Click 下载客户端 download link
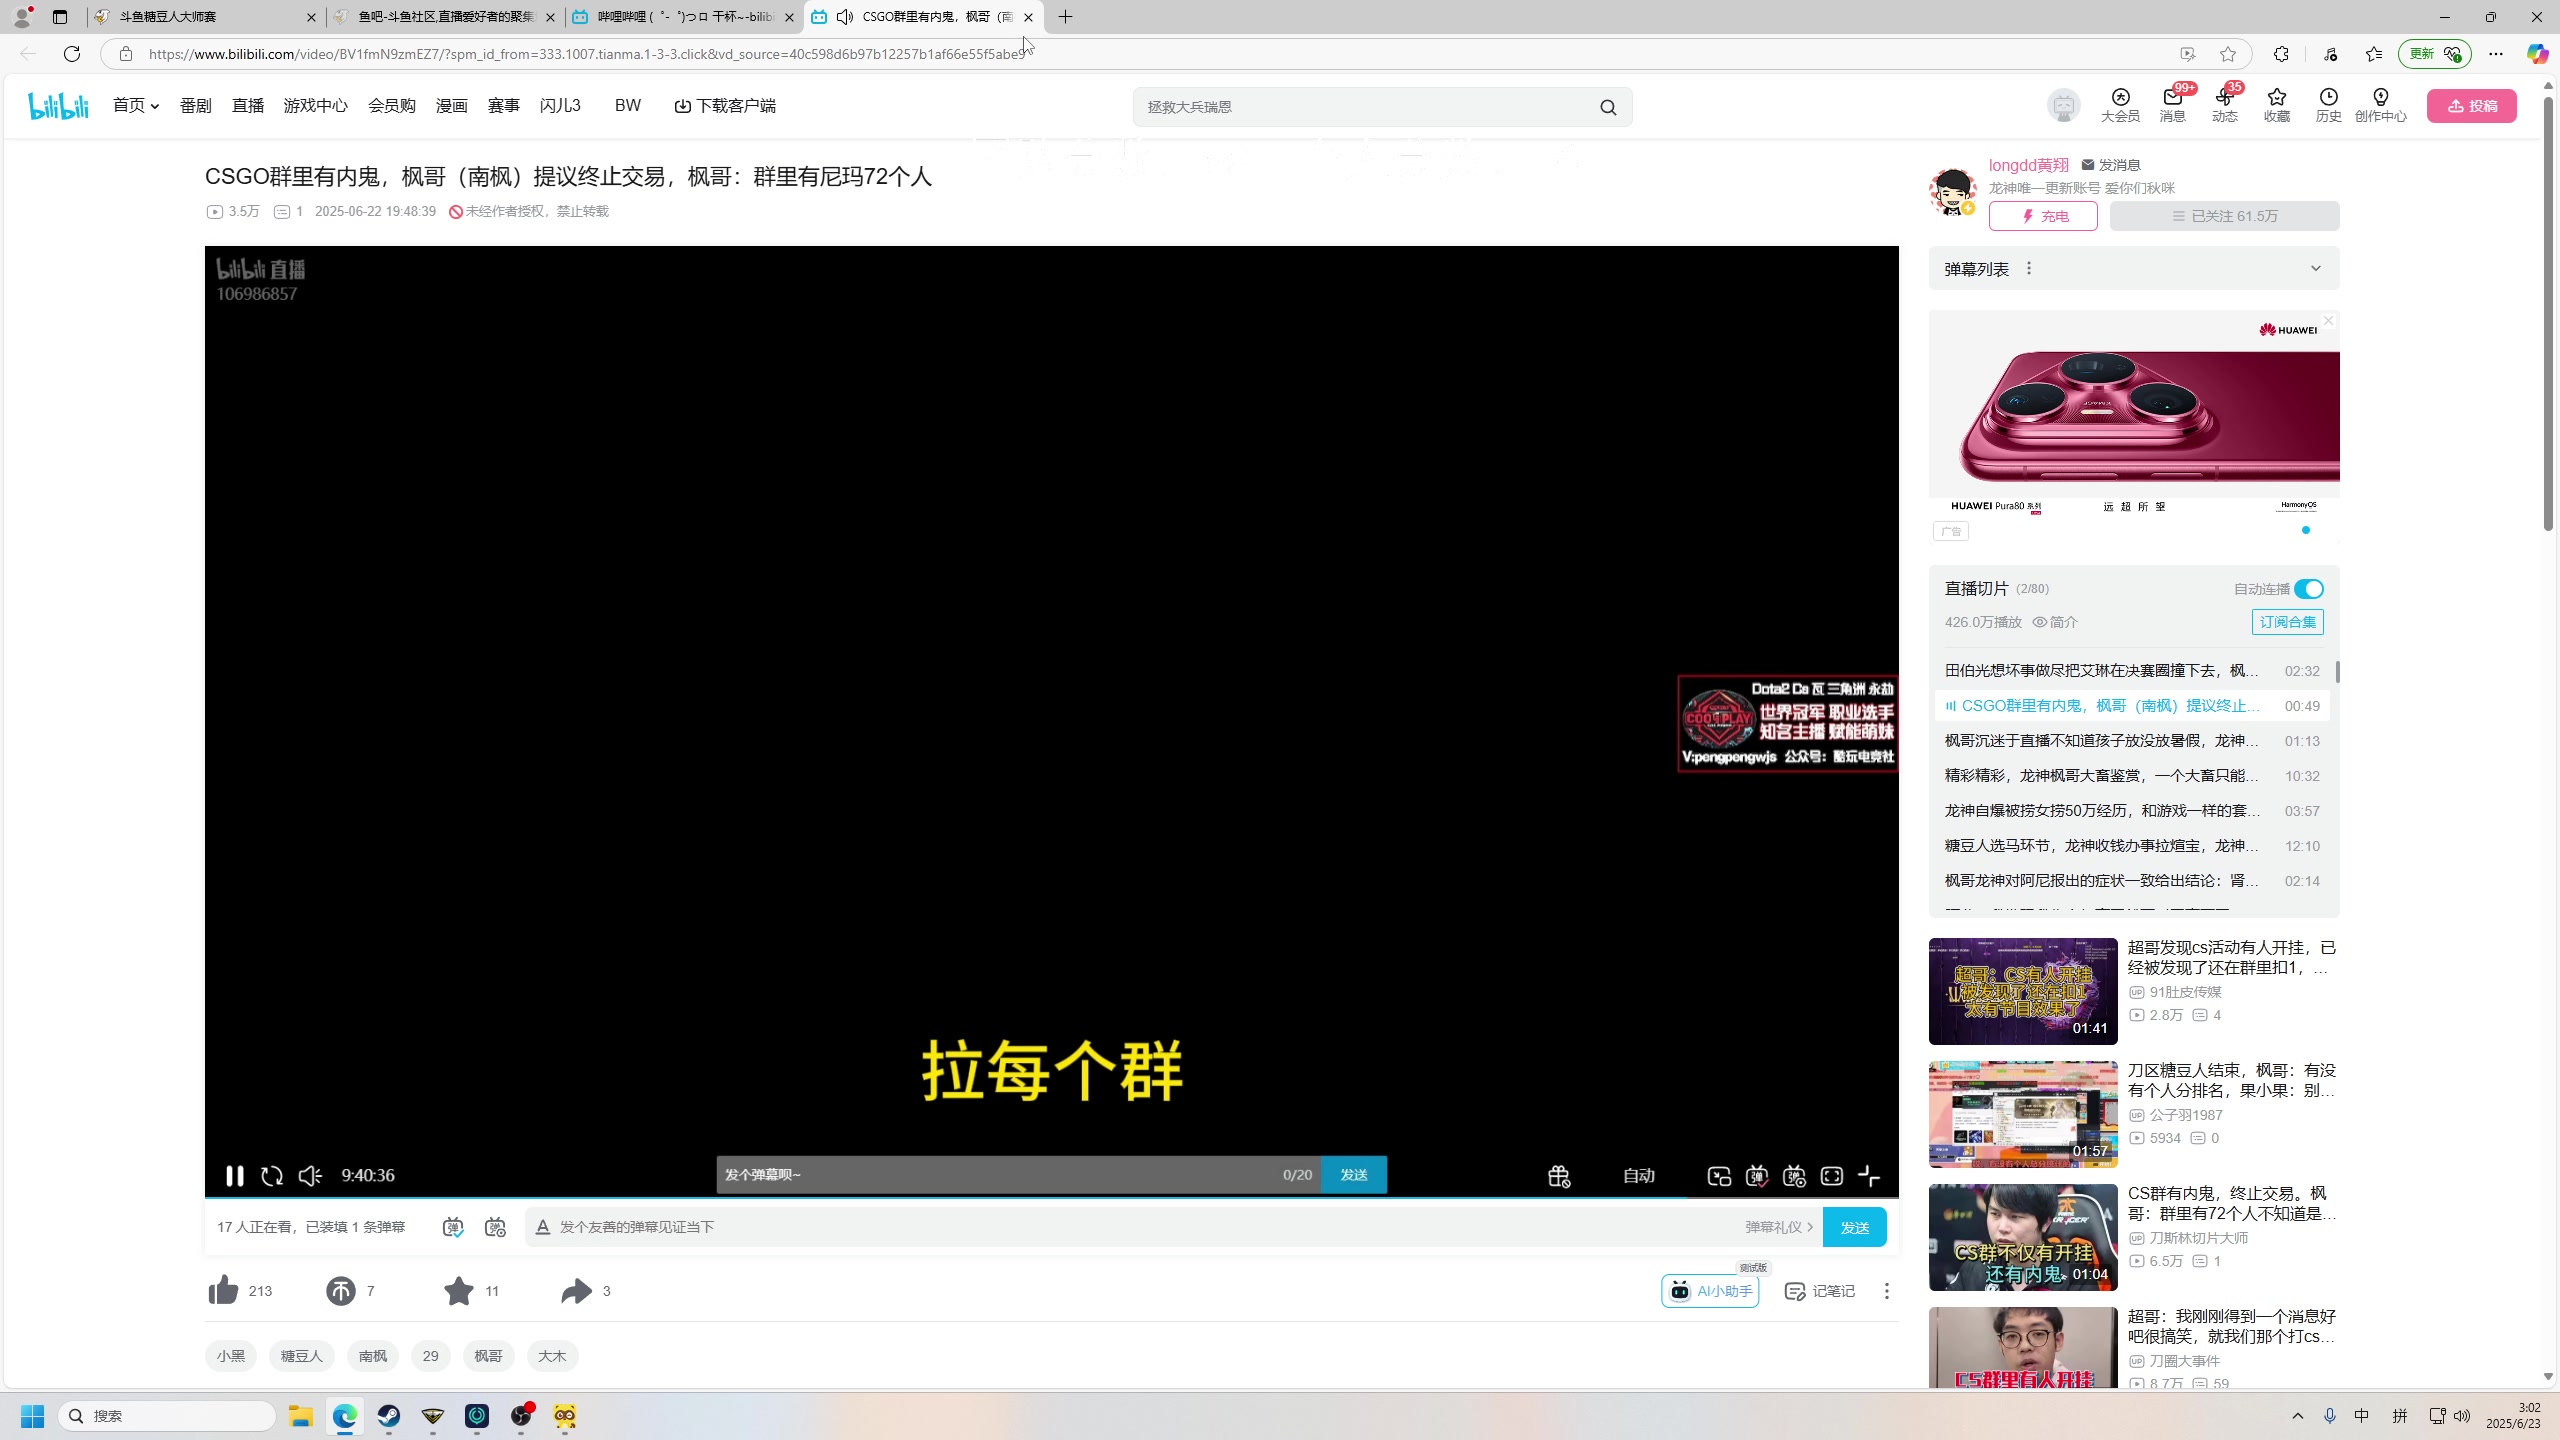The width and height of the screenshot is (2560, 1440). pyautogui.click(x=725, y=105)
